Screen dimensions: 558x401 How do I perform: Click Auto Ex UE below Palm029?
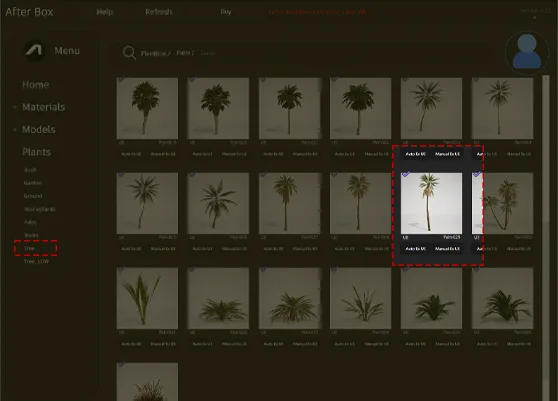(x=415, y=249)
